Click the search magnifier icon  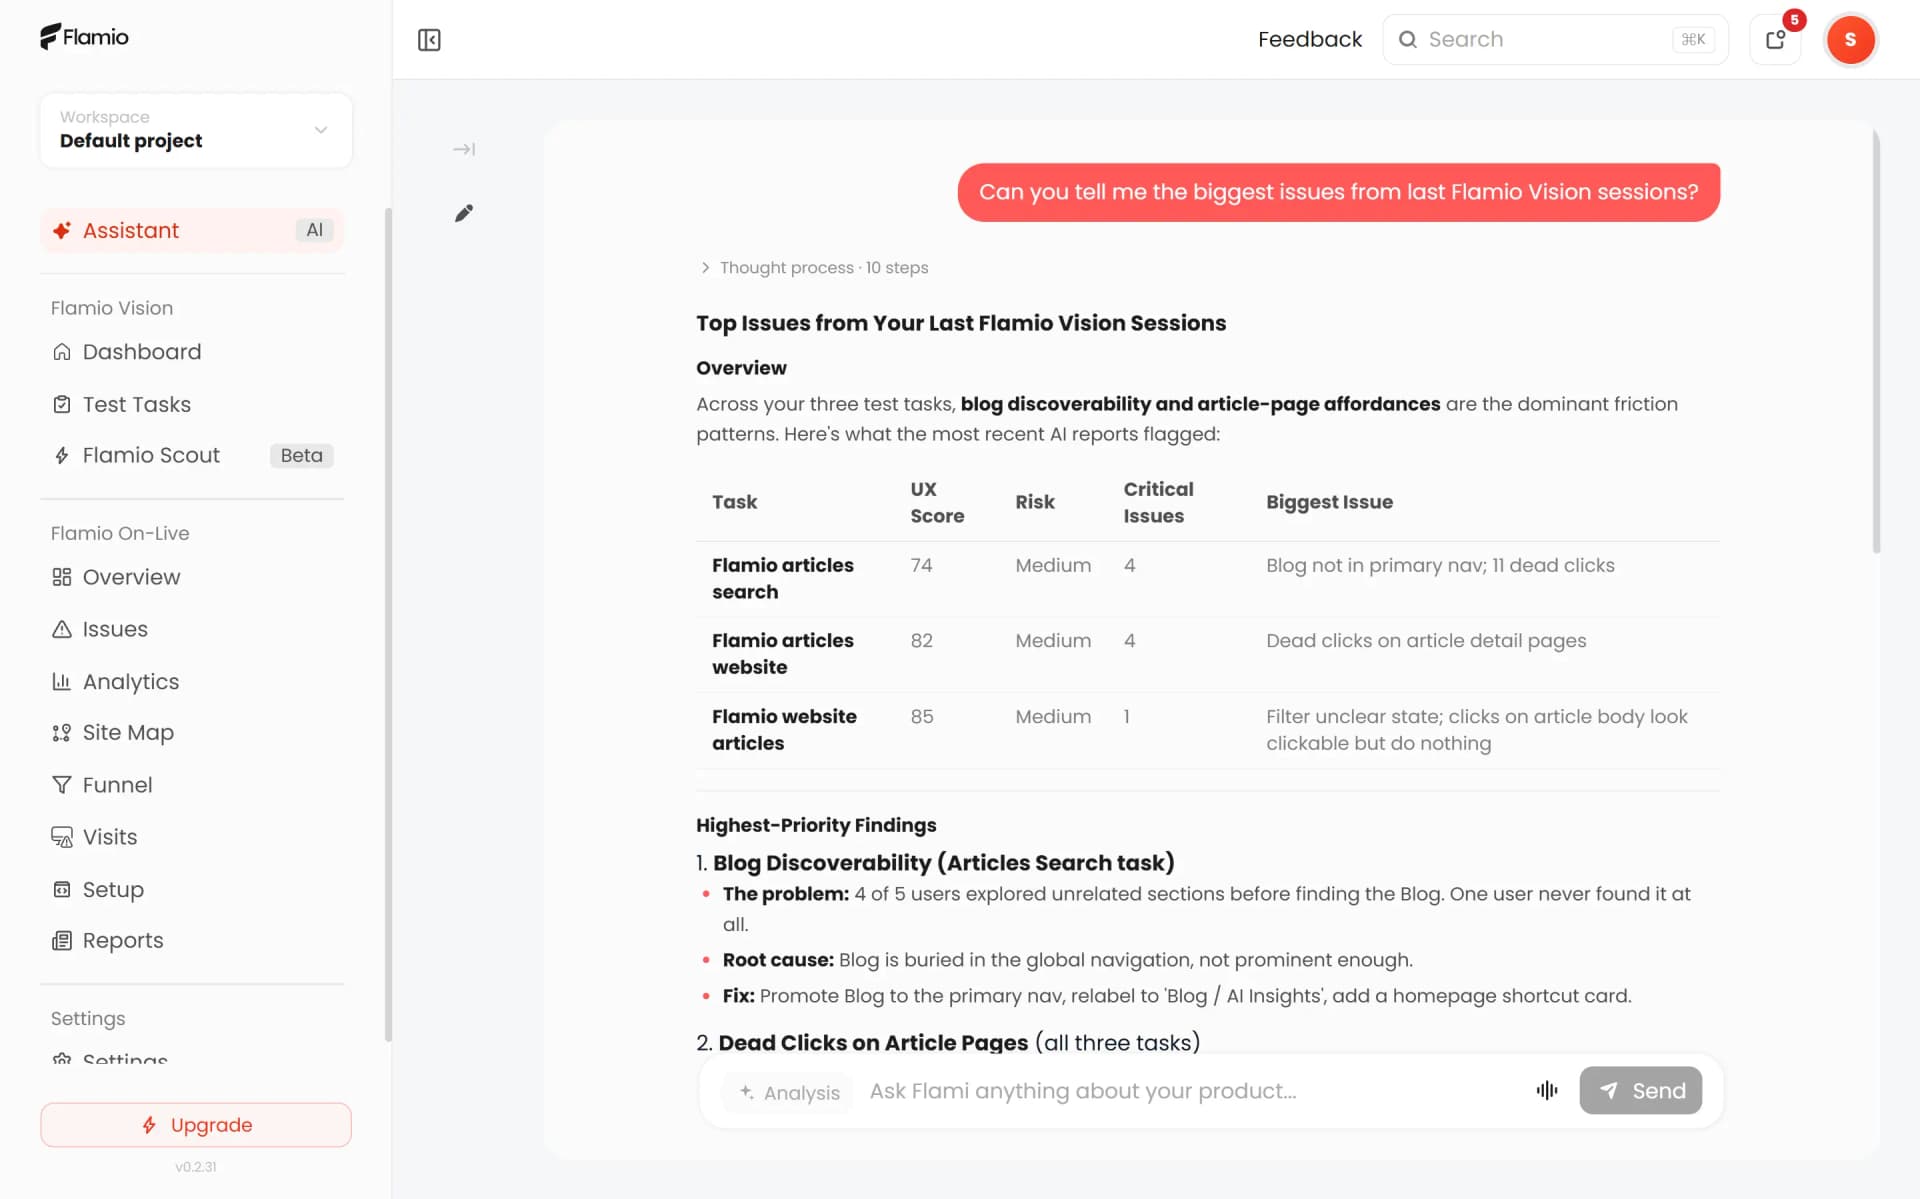(x=1407, y=40)
